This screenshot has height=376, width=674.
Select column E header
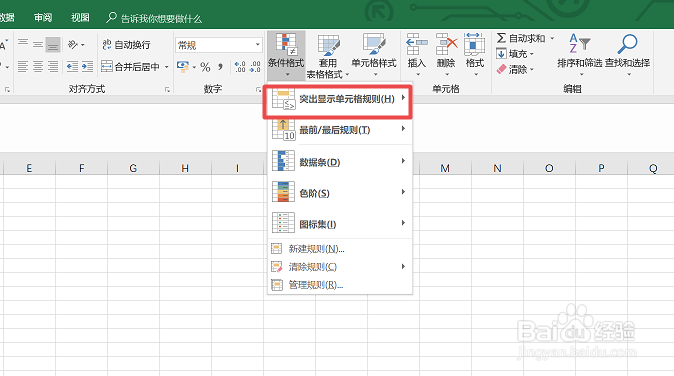29,168
